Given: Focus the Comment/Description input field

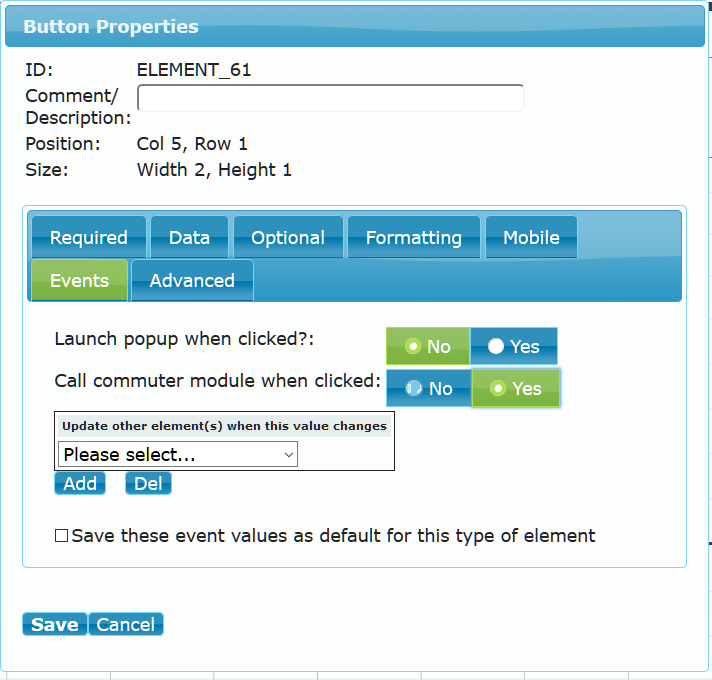Looking at the screenshot, I should [331, 98].
